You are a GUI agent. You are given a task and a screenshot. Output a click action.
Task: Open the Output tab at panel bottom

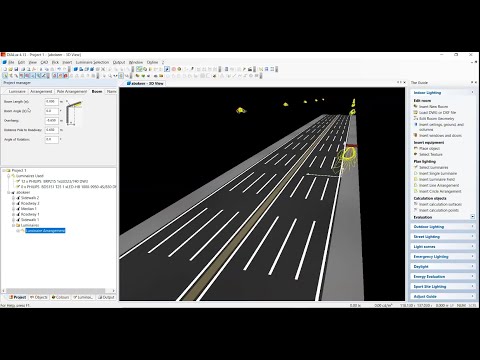pyautogui.click(x=106, y=297)
